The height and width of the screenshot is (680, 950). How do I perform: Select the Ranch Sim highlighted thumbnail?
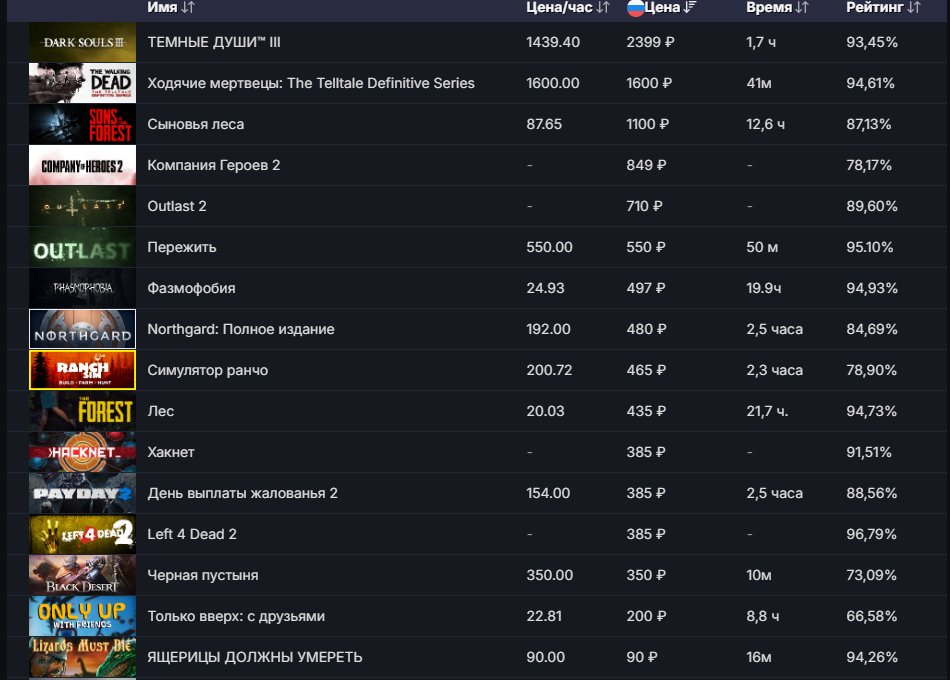click(x=82, y=370)
